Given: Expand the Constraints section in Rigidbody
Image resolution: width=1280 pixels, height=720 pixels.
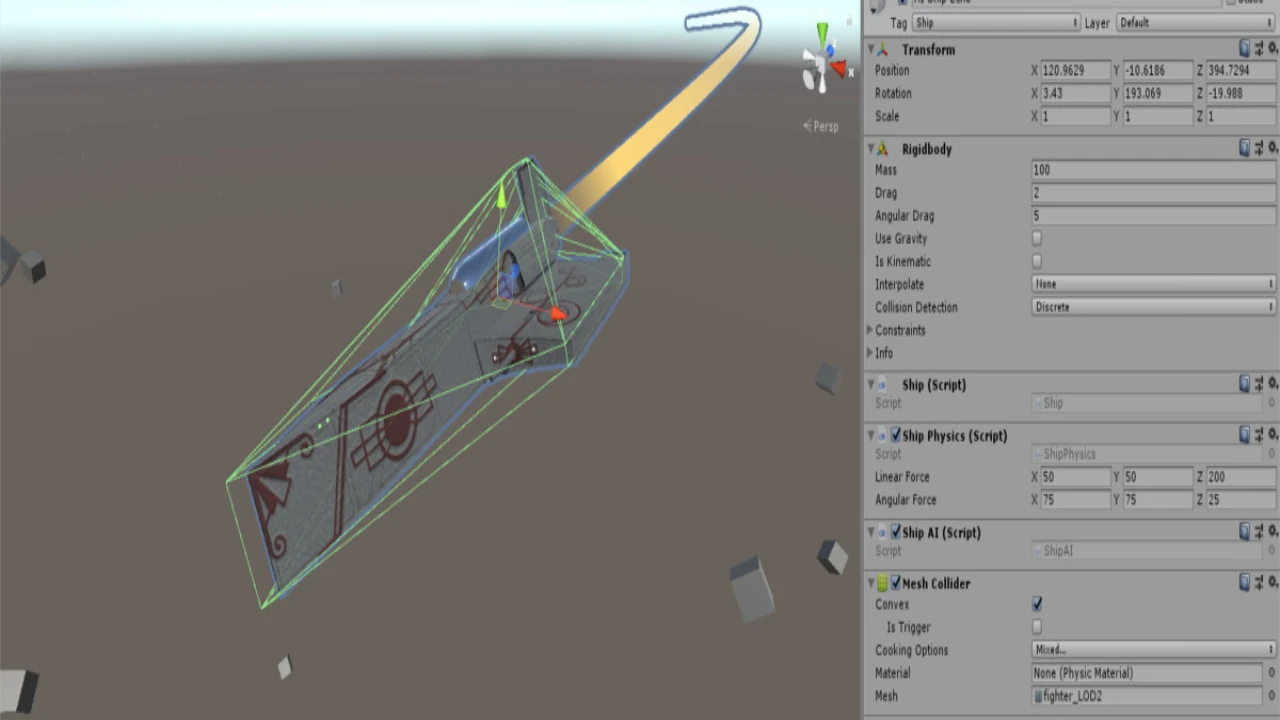Looking at the screenshot, I should 870,330.
